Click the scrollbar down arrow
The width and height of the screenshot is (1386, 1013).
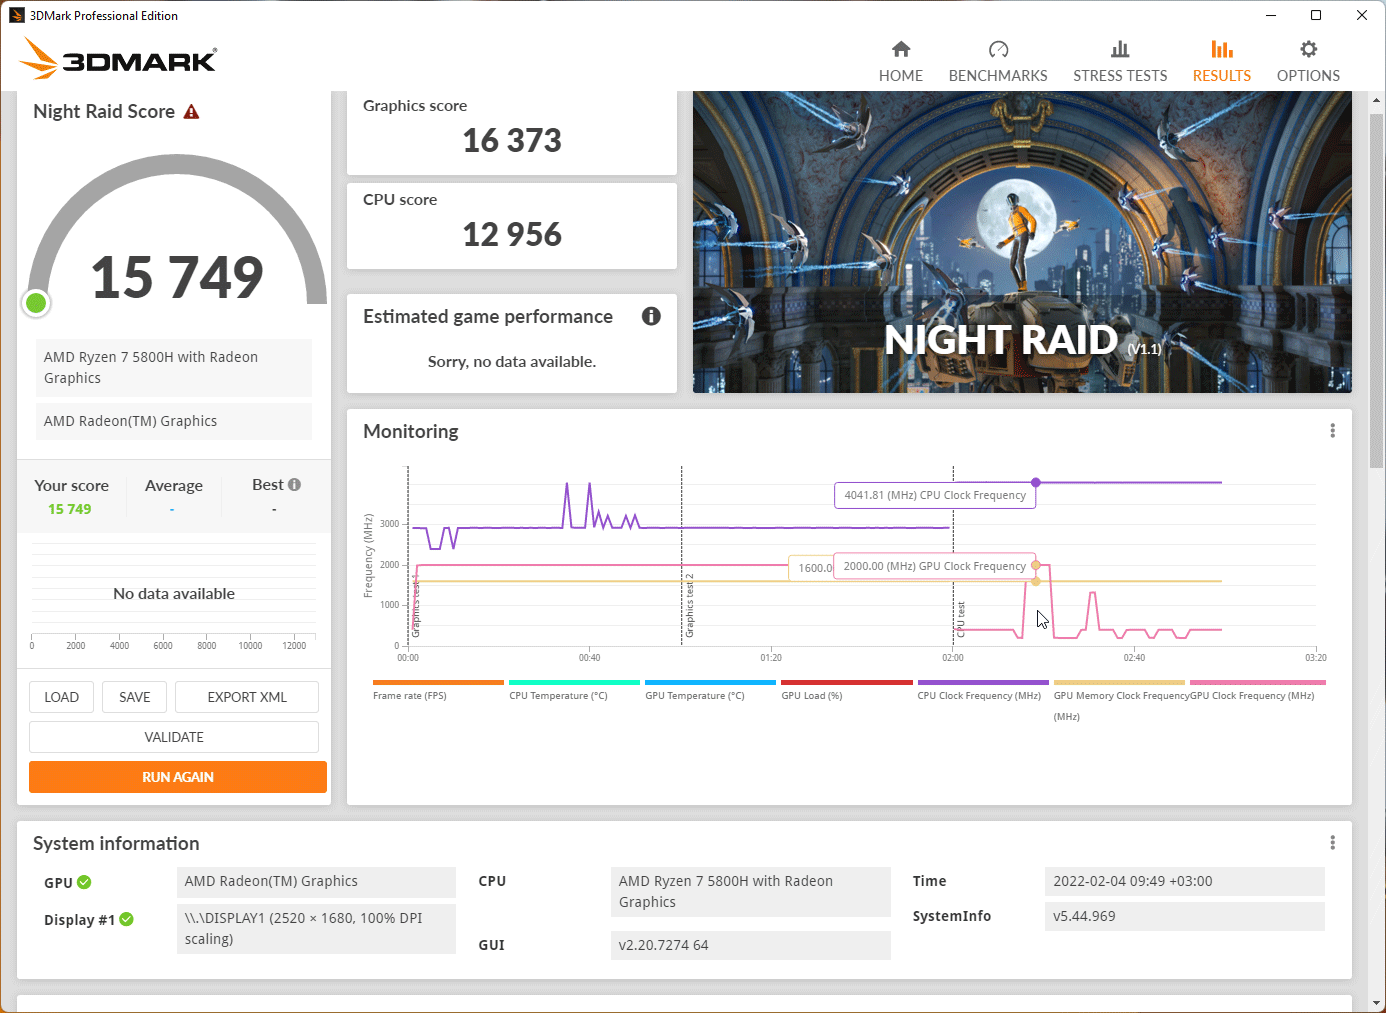[x=1377, y=1002]
